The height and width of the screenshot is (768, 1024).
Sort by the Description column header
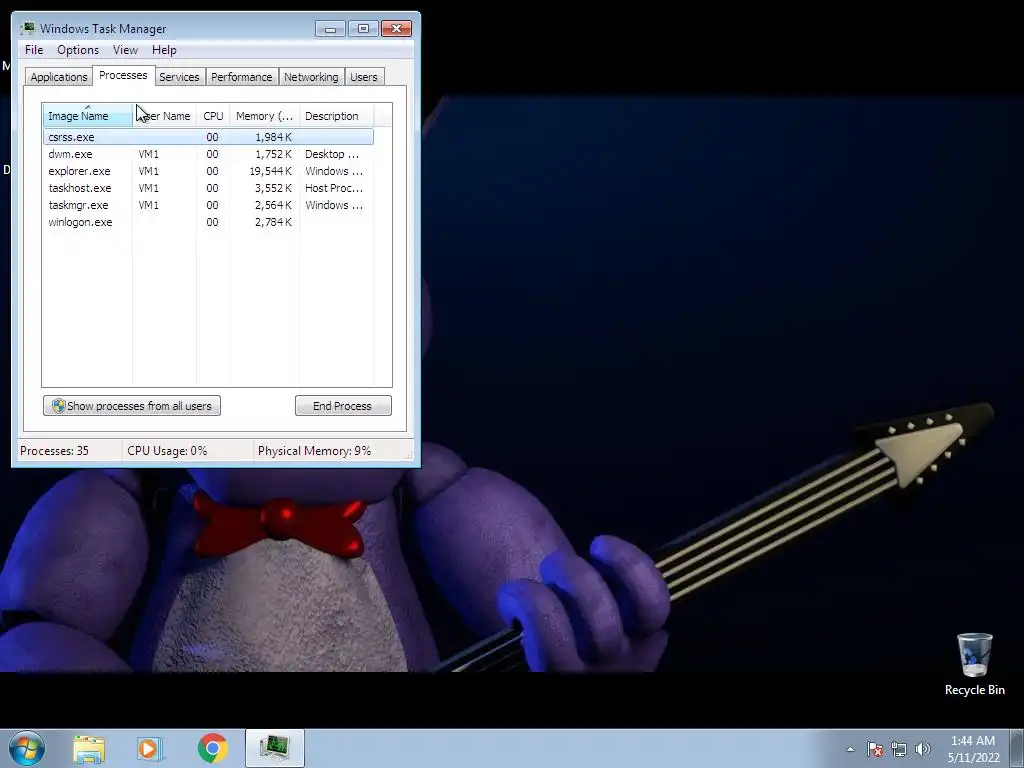pyautogui.click(x=336, y=116)
